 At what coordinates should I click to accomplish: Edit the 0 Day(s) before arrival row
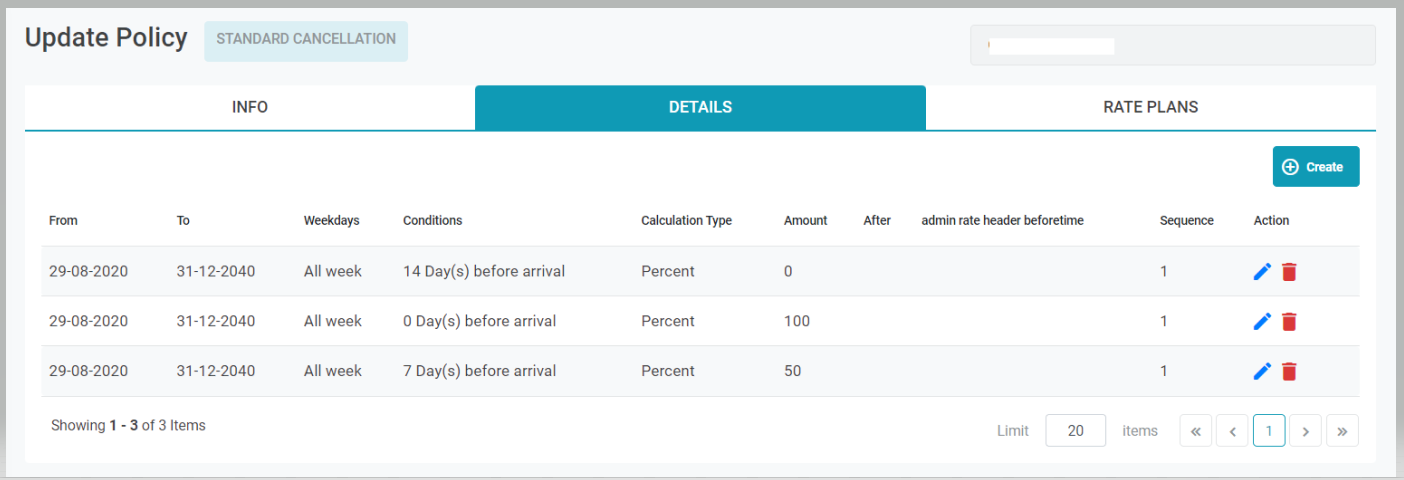(1262, 321)
